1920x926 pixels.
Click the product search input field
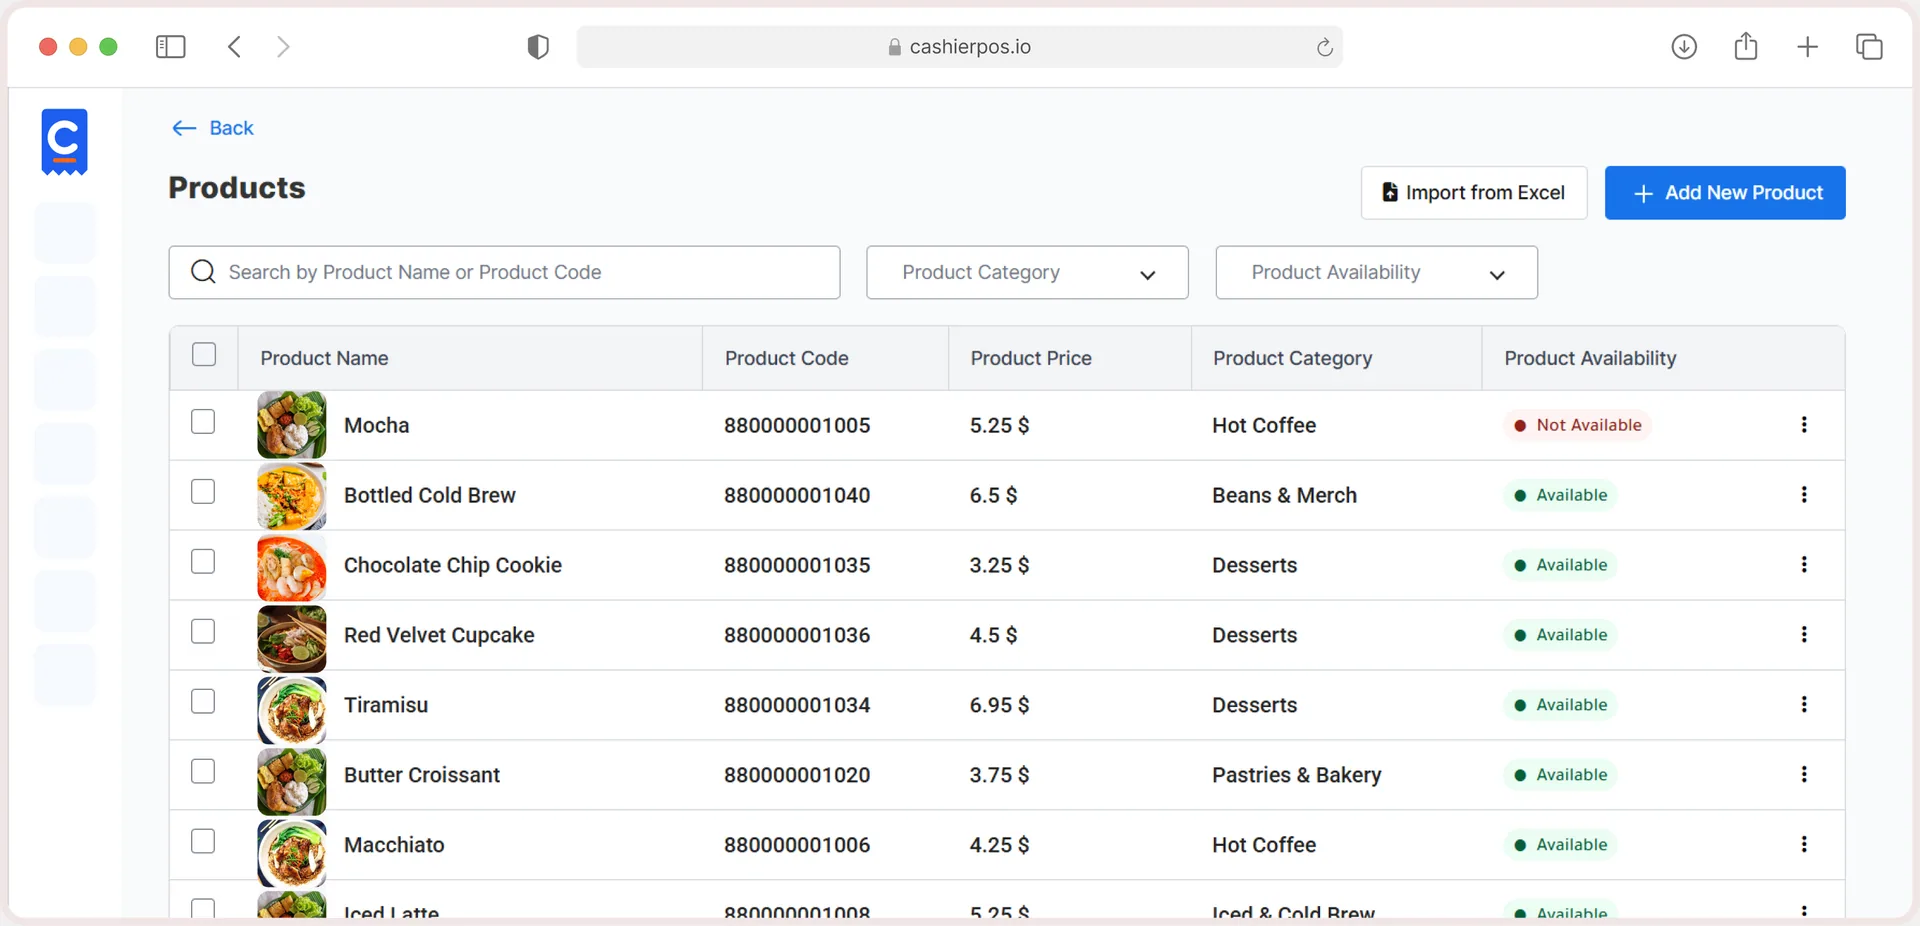[x=504, y=273]
